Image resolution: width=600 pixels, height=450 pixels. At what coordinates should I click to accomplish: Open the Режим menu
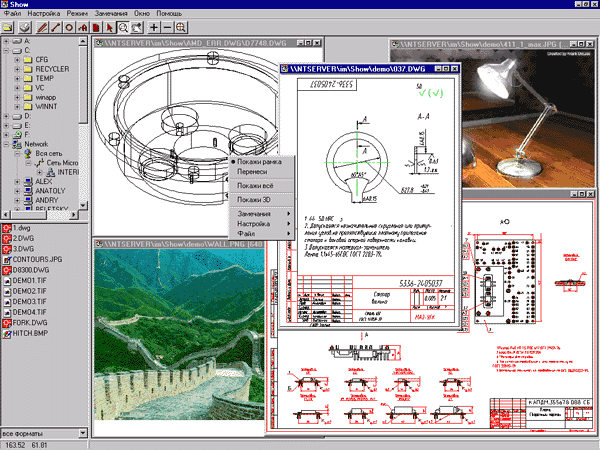[77, 13]
